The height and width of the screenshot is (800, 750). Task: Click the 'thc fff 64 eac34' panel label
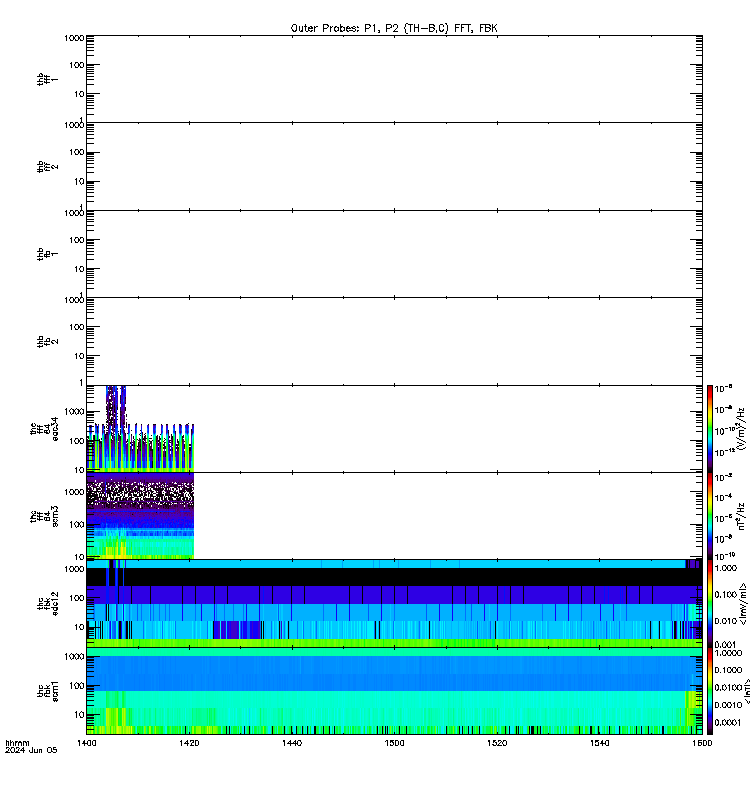pyautogui.click(x=44, y=429)
